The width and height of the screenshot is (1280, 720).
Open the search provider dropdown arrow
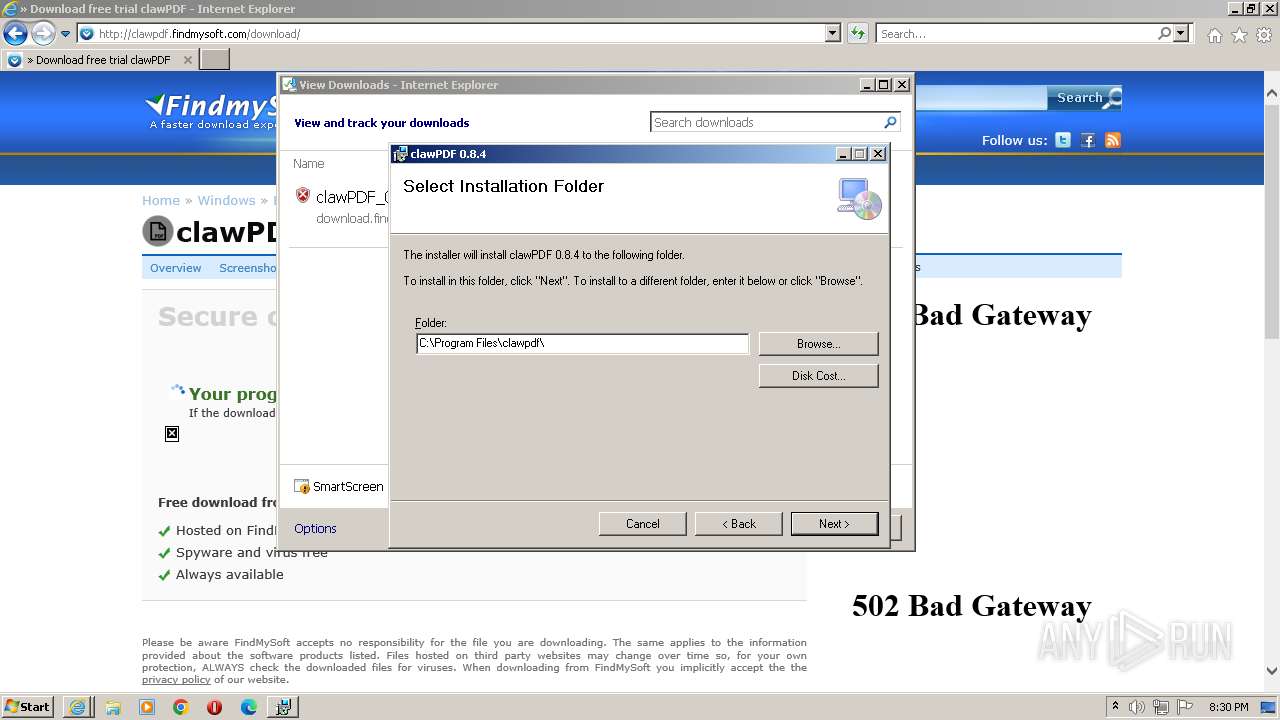click(1181, 33)
